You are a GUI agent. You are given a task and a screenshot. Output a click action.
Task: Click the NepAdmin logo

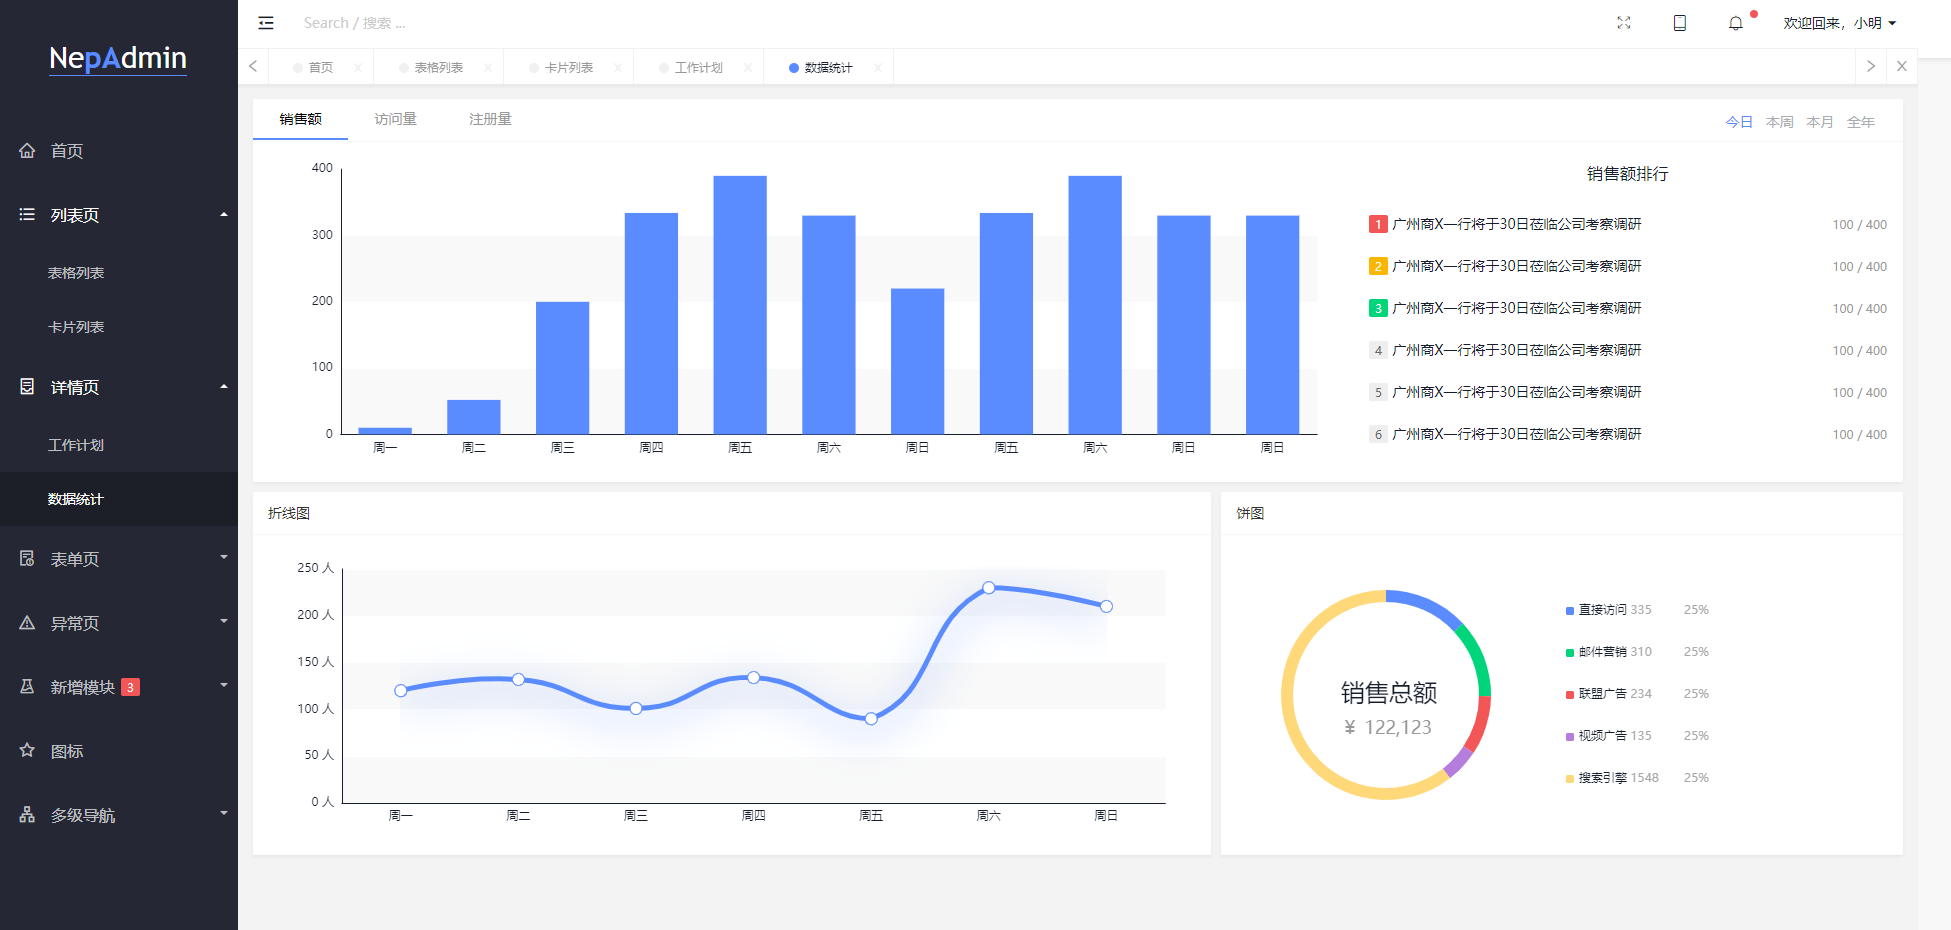pyautogui.click(x=118, y=58)
